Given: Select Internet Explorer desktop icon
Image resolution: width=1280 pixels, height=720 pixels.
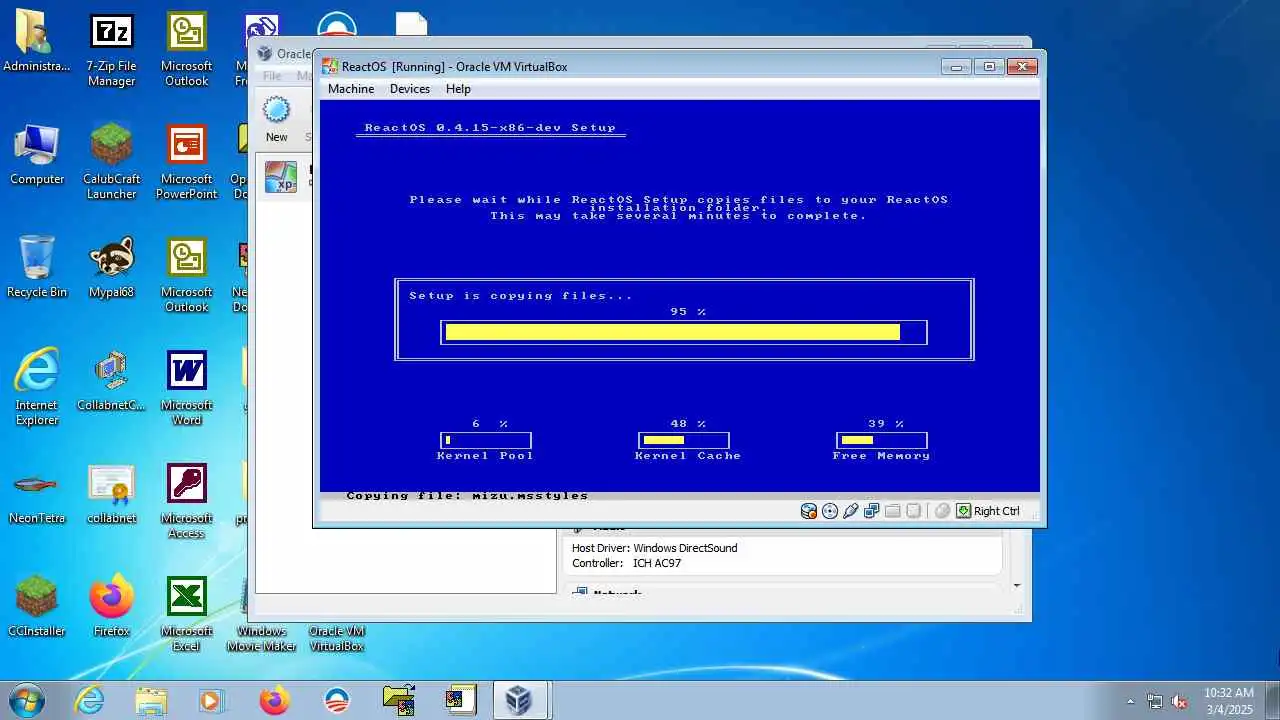Looking at the screenshot, I should (37, 388).
